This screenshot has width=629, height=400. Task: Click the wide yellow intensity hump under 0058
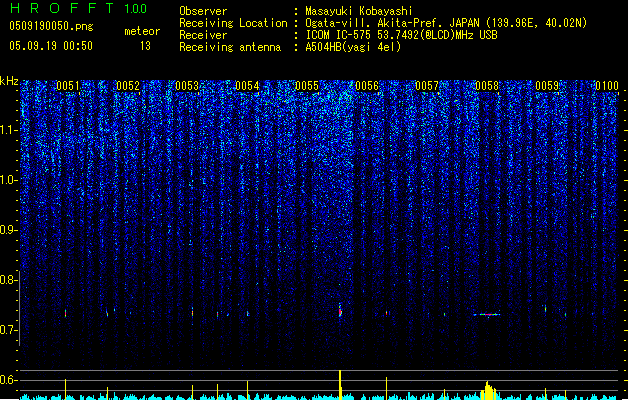point(488,391)
